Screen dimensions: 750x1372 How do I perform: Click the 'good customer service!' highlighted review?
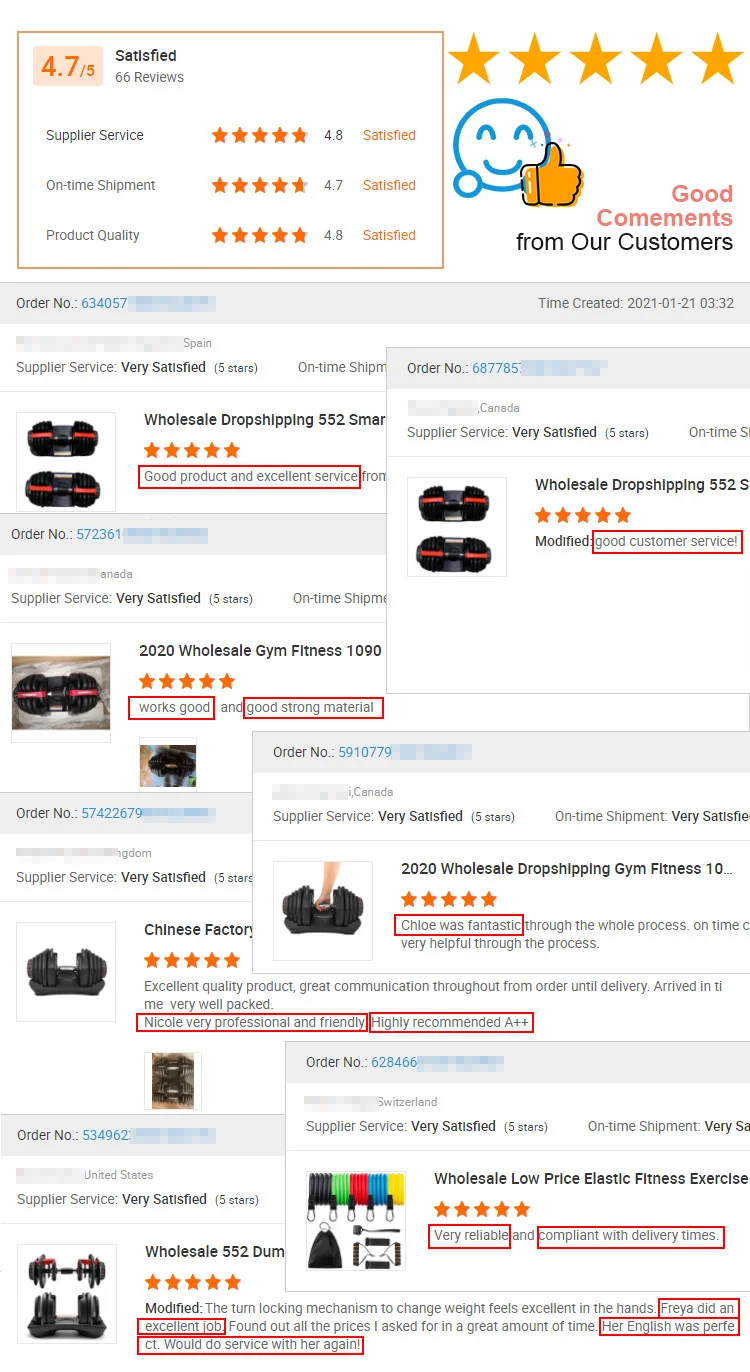tap(667, 542)
